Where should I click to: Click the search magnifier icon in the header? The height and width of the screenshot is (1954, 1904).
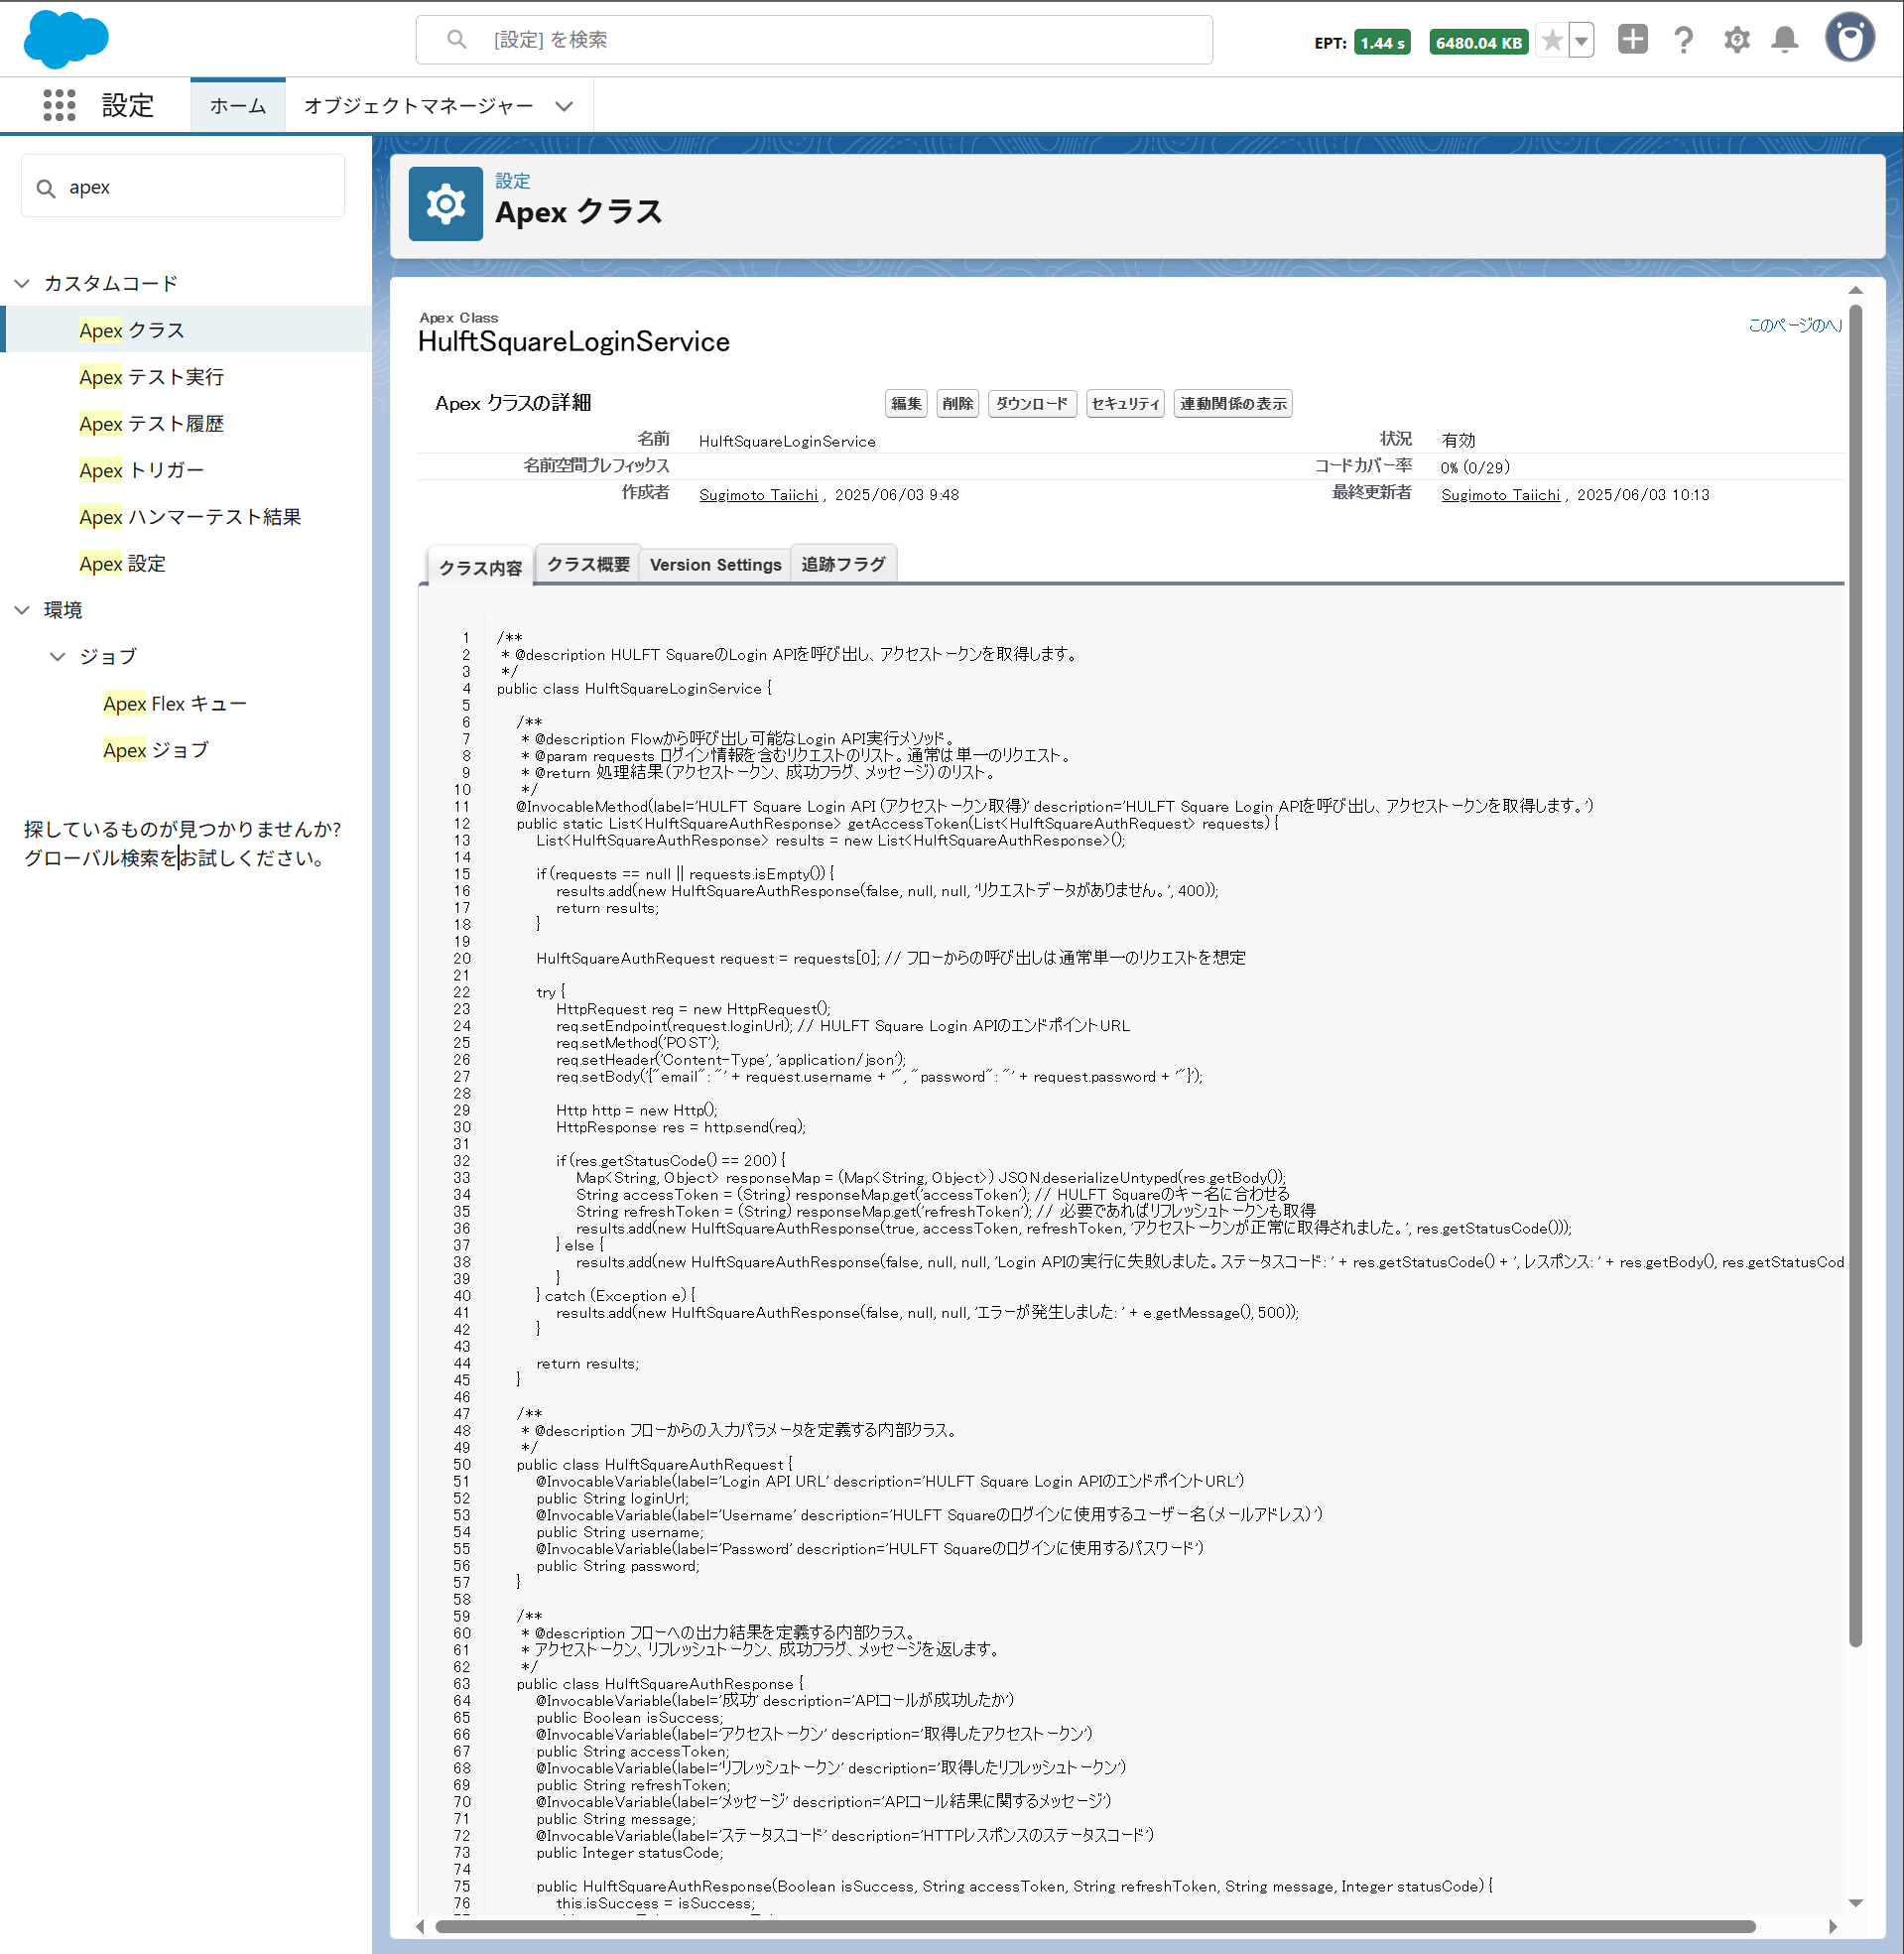tap(457, 39)
